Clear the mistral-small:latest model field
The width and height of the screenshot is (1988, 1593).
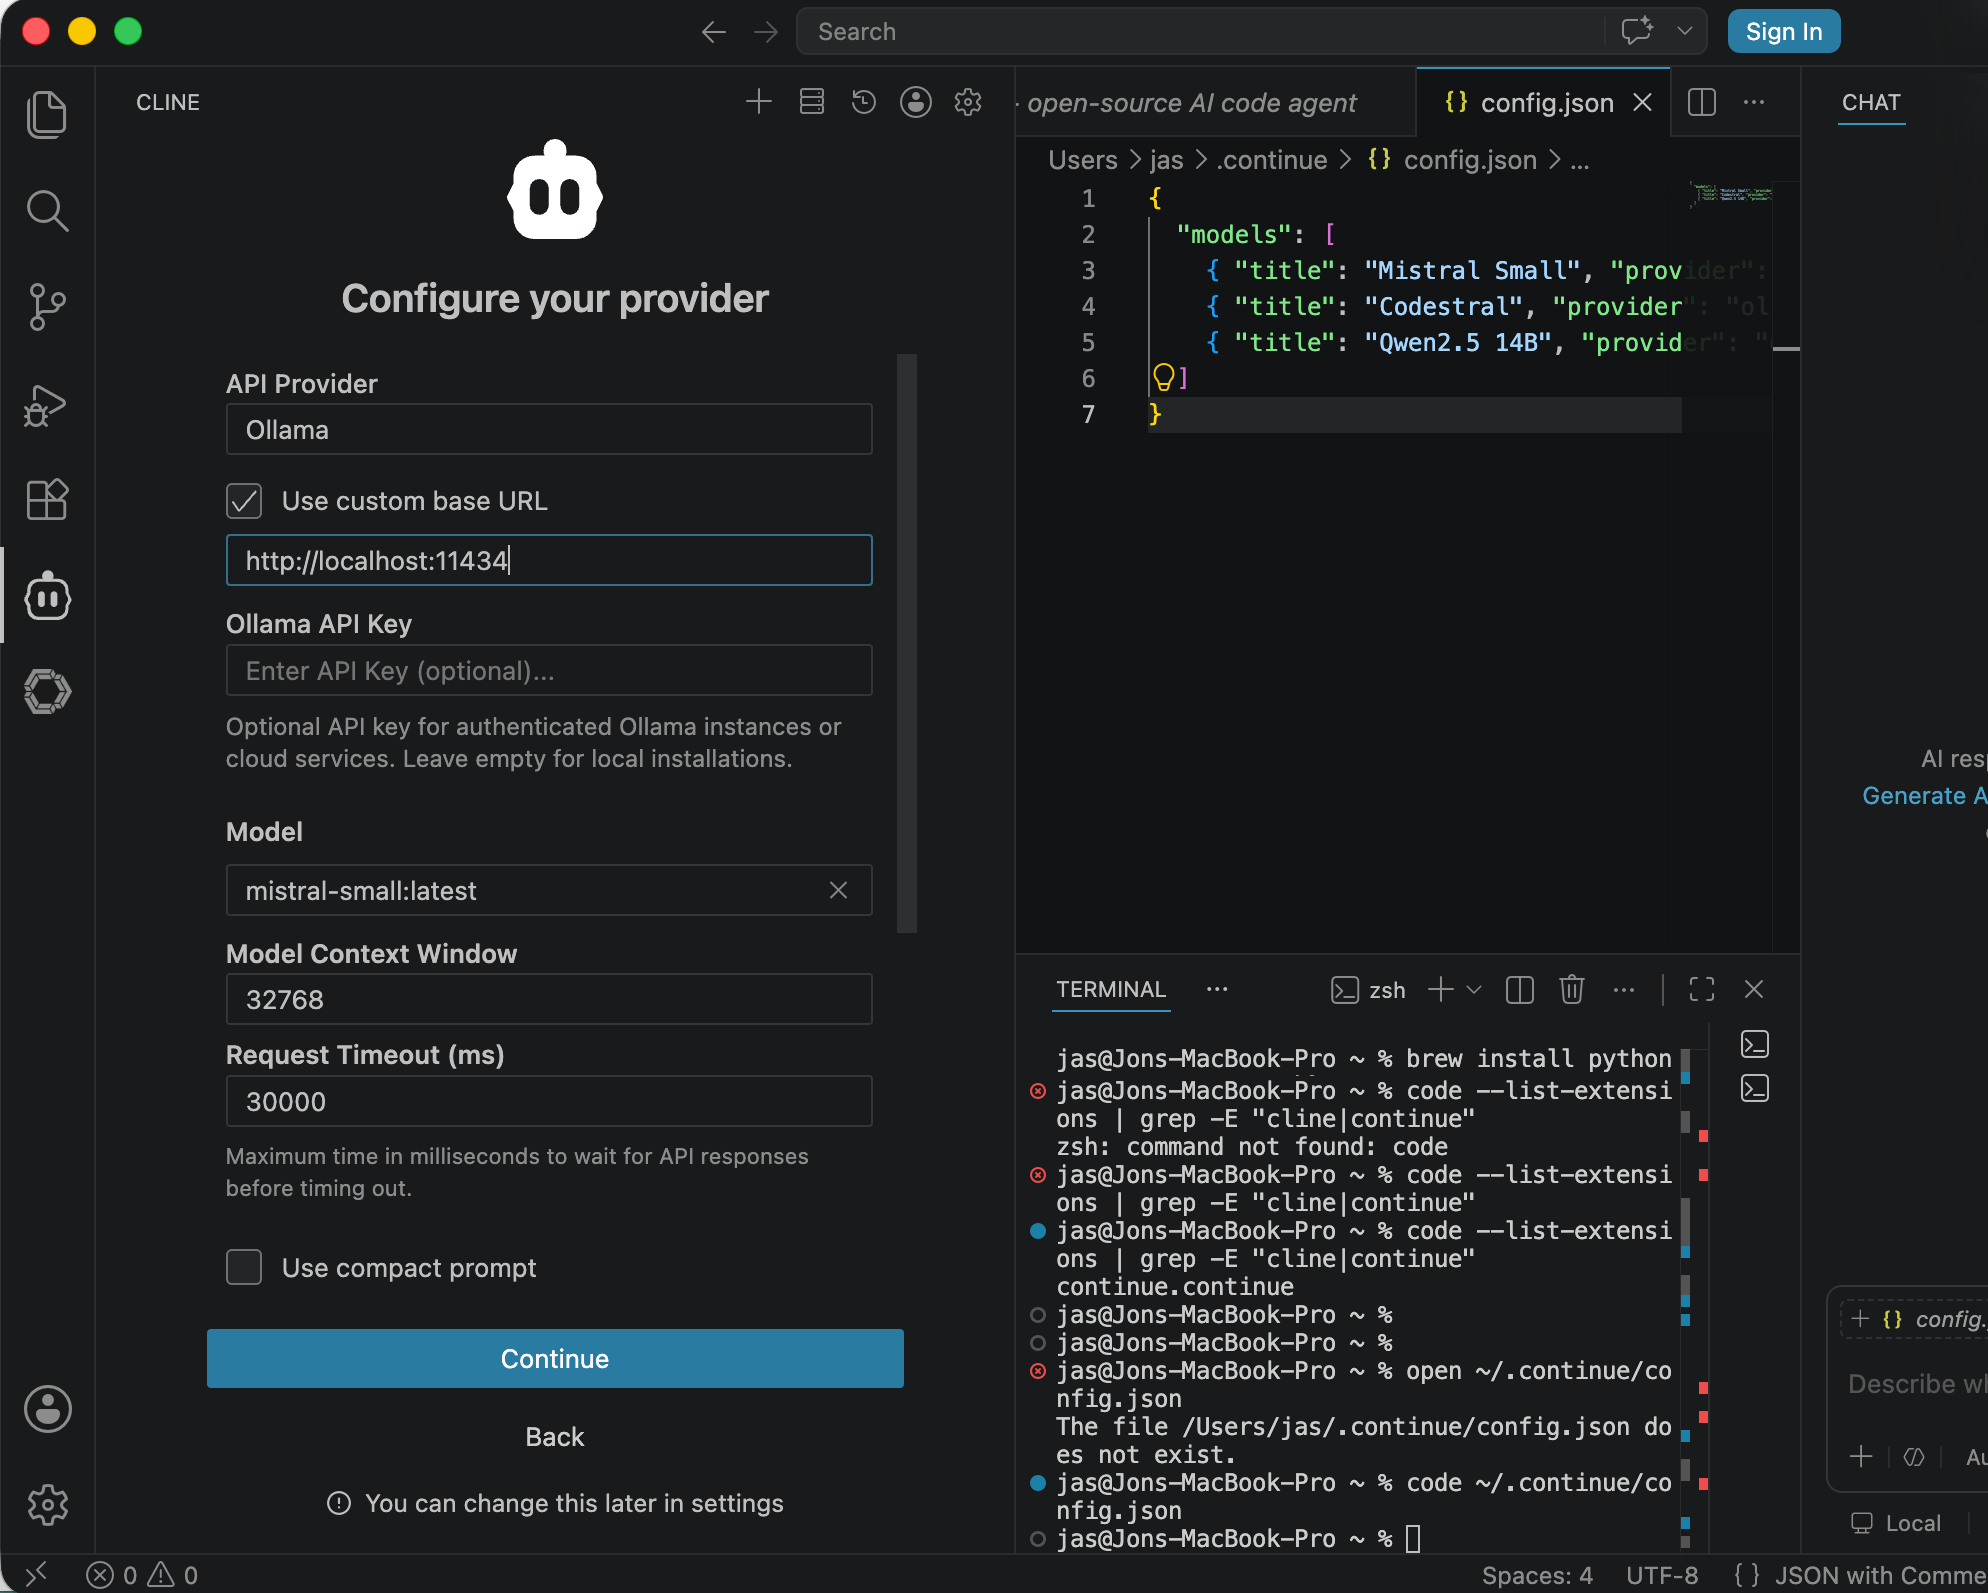pyautogui.click(x=838, y=890)
